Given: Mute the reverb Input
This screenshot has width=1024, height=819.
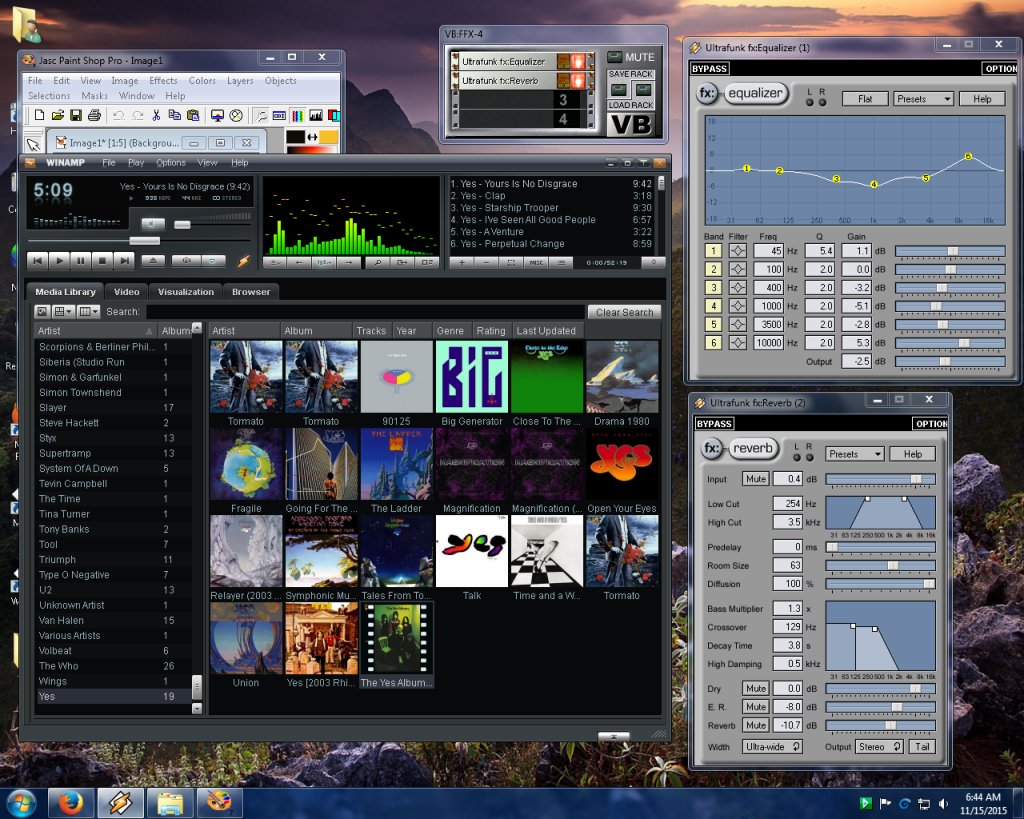Looking at the screenshot, I should 756,479.
